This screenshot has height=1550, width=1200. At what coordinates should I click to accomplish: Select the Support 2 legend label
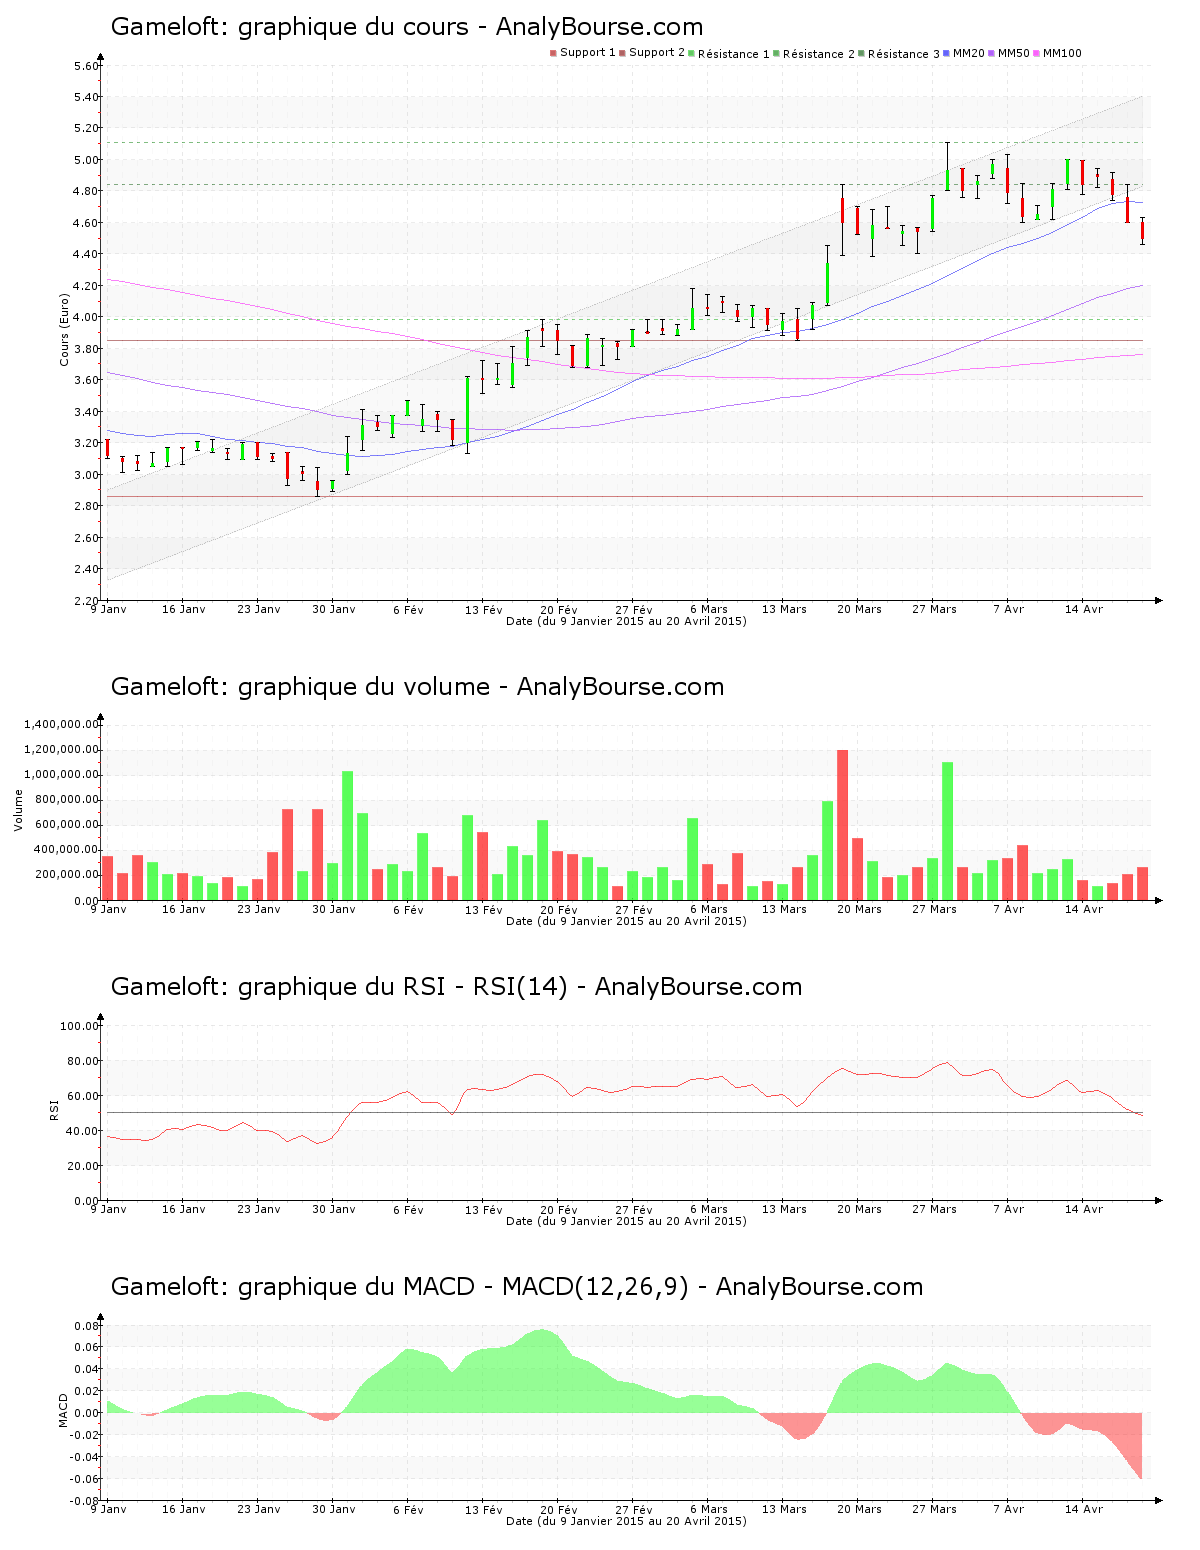pyautogui.click(x=657, y=53)
